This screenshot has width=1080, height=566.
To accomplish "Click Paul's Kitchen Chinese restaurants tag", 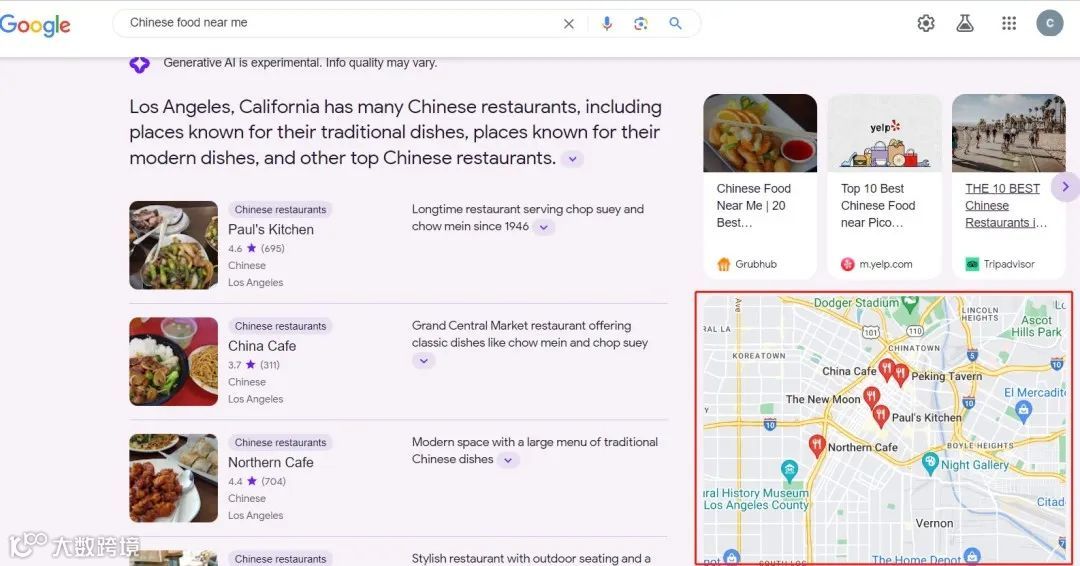I will point(280,209).
